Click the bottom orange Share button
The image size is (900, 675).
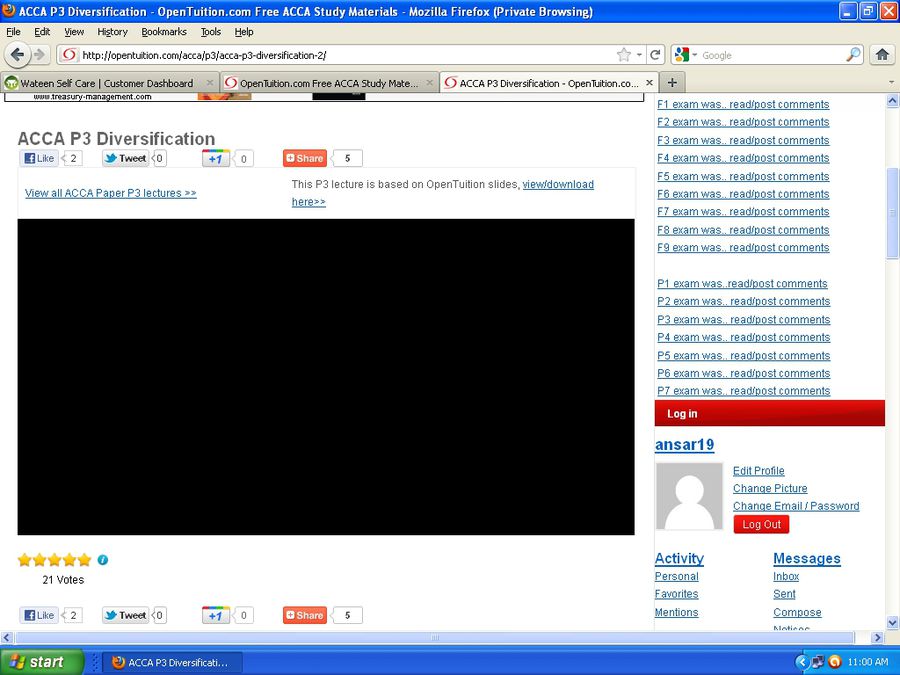click(305, 615)
